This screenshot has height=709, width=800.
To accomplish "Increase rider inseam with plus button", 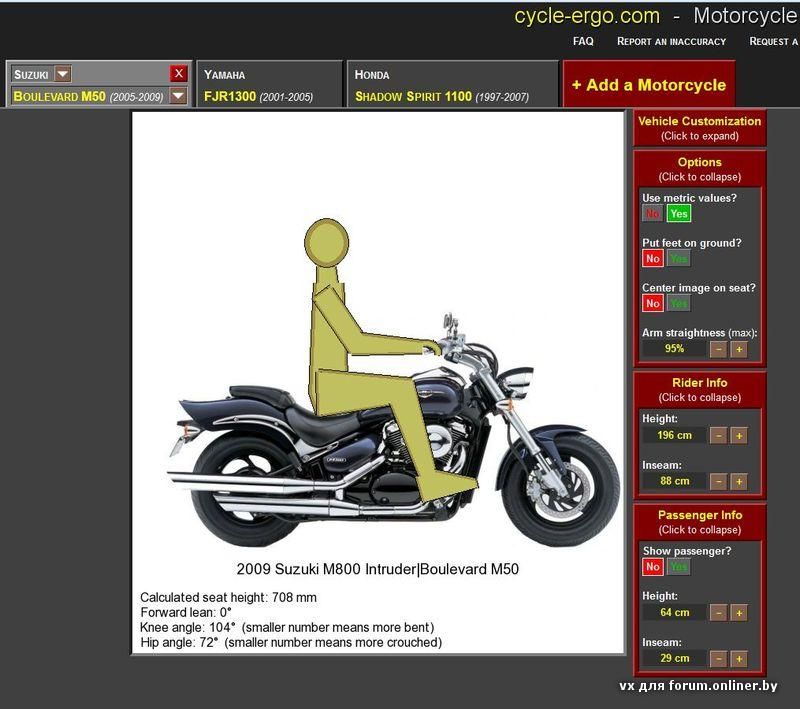I will (x=739, y=481).
